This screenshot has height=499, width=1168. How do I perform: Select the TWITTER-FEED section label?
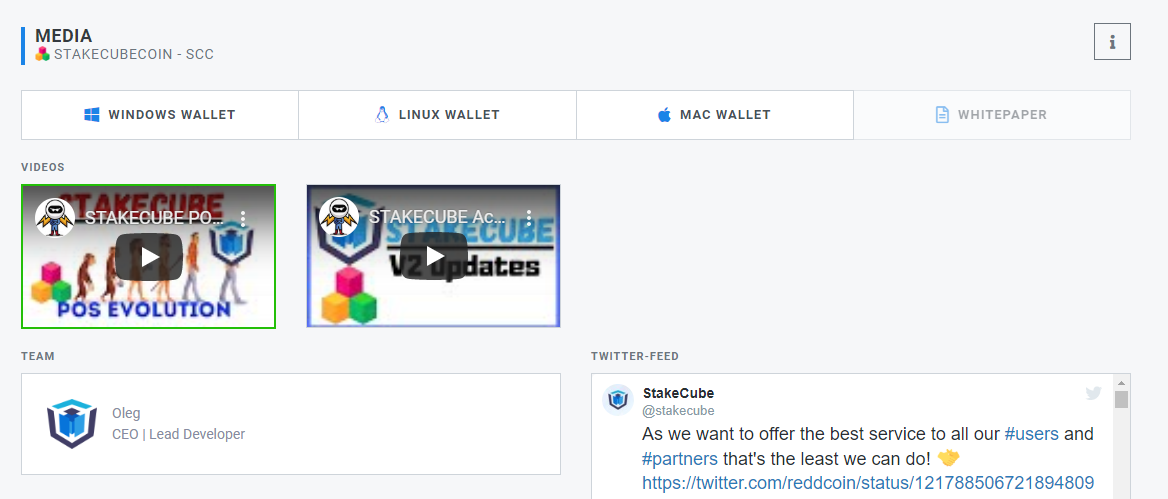[635, 357]
